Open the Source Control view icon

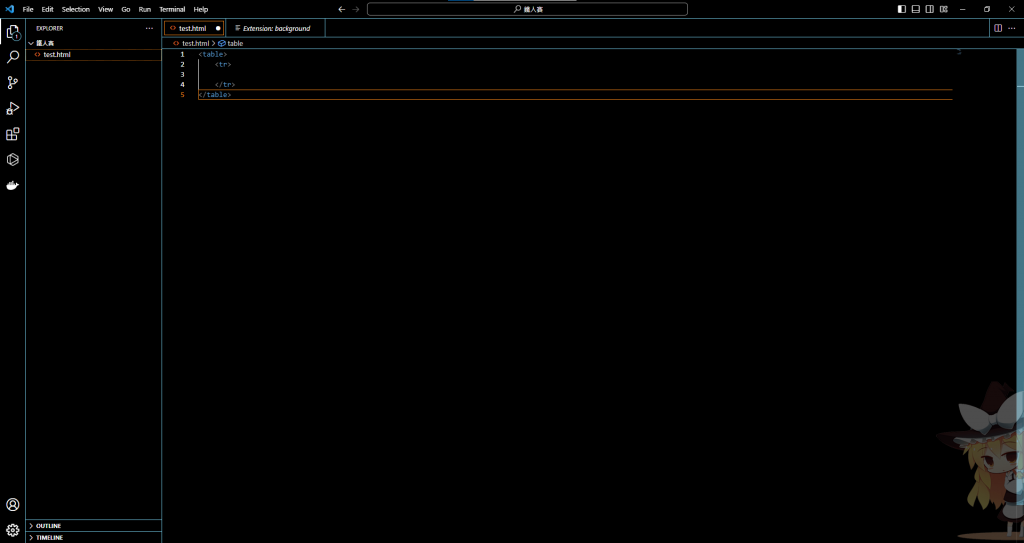(x=12, y=83)
